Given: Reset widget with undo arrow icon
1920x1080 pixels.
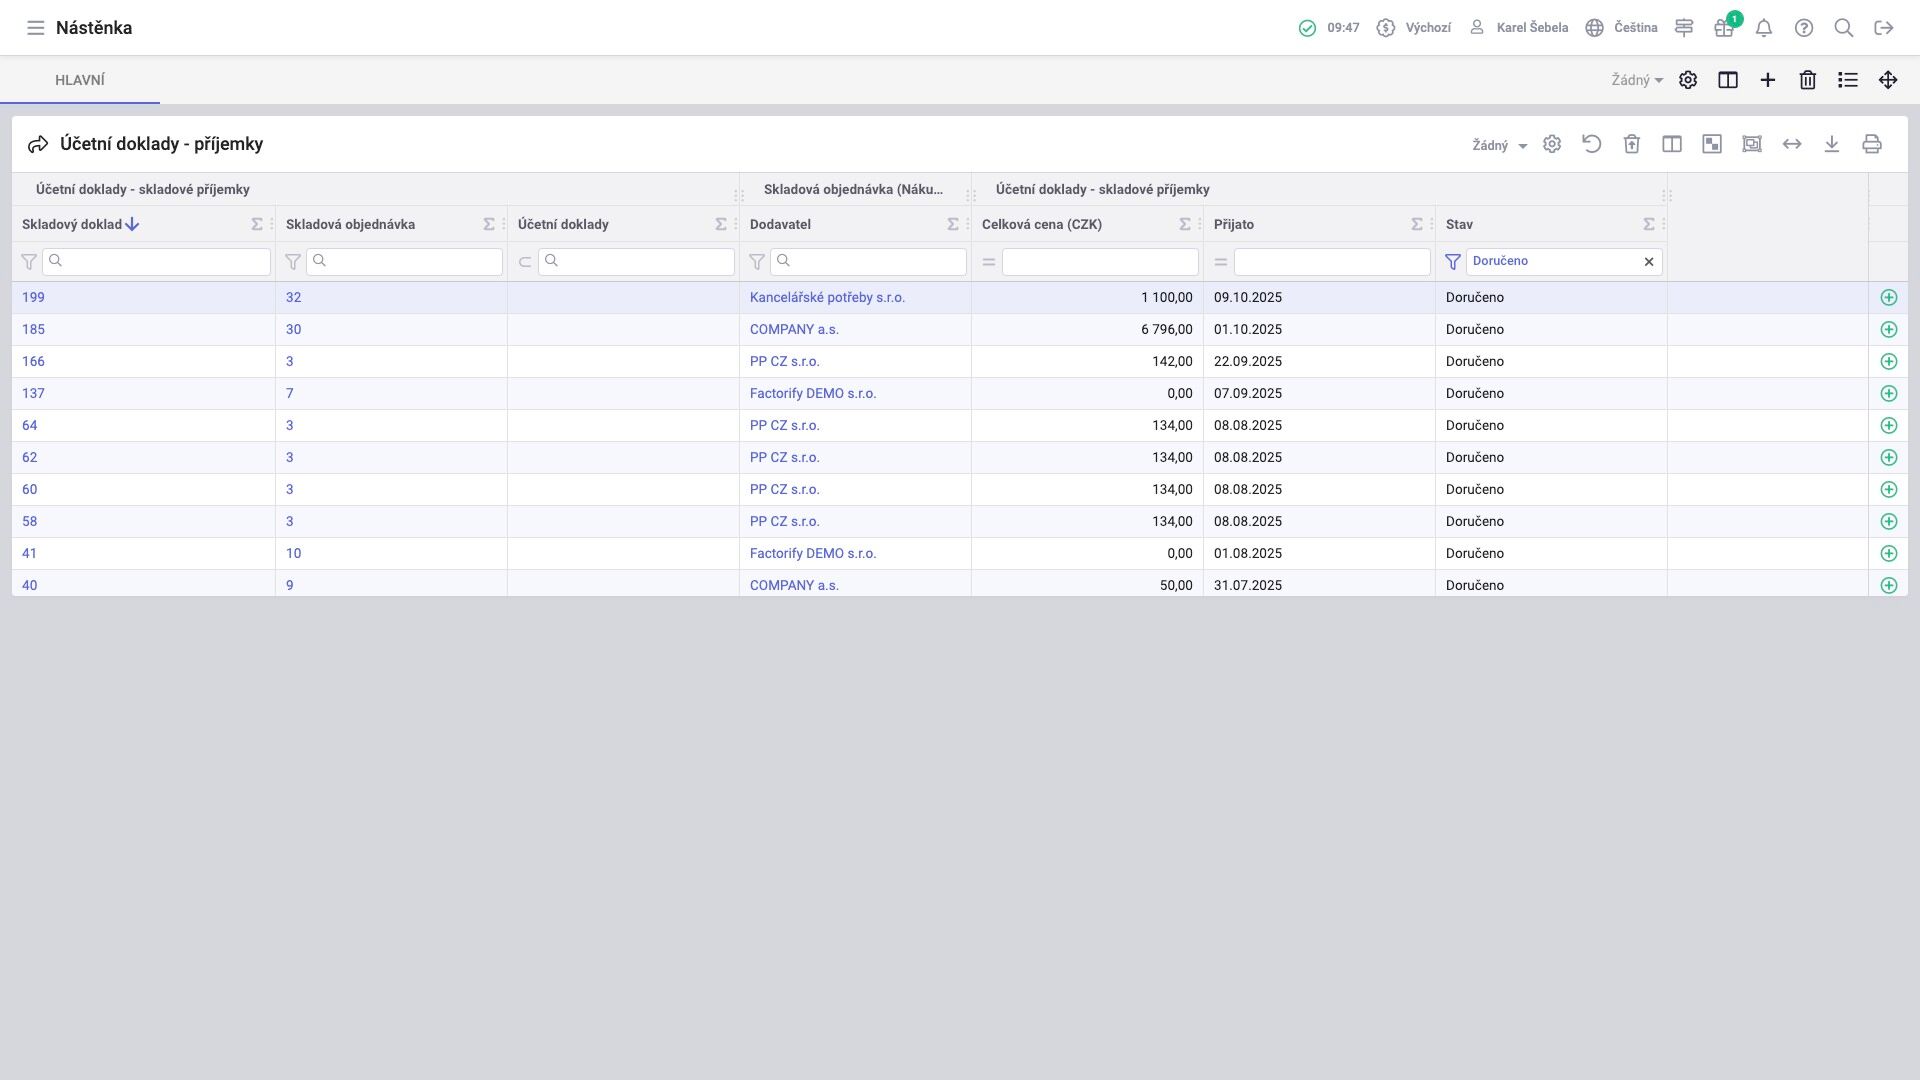Looking at the screenshot, I should (1592, 144).
